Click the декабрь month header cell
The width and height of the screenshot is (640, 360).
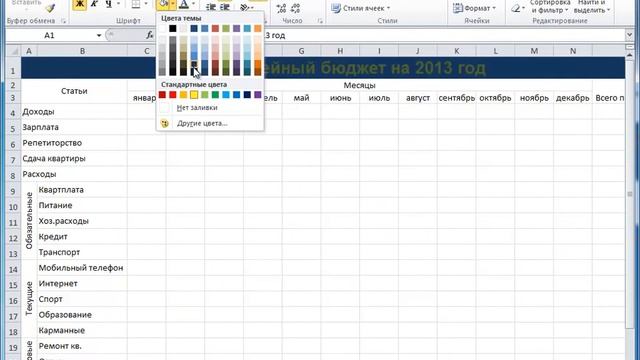[x=573, y=98]
